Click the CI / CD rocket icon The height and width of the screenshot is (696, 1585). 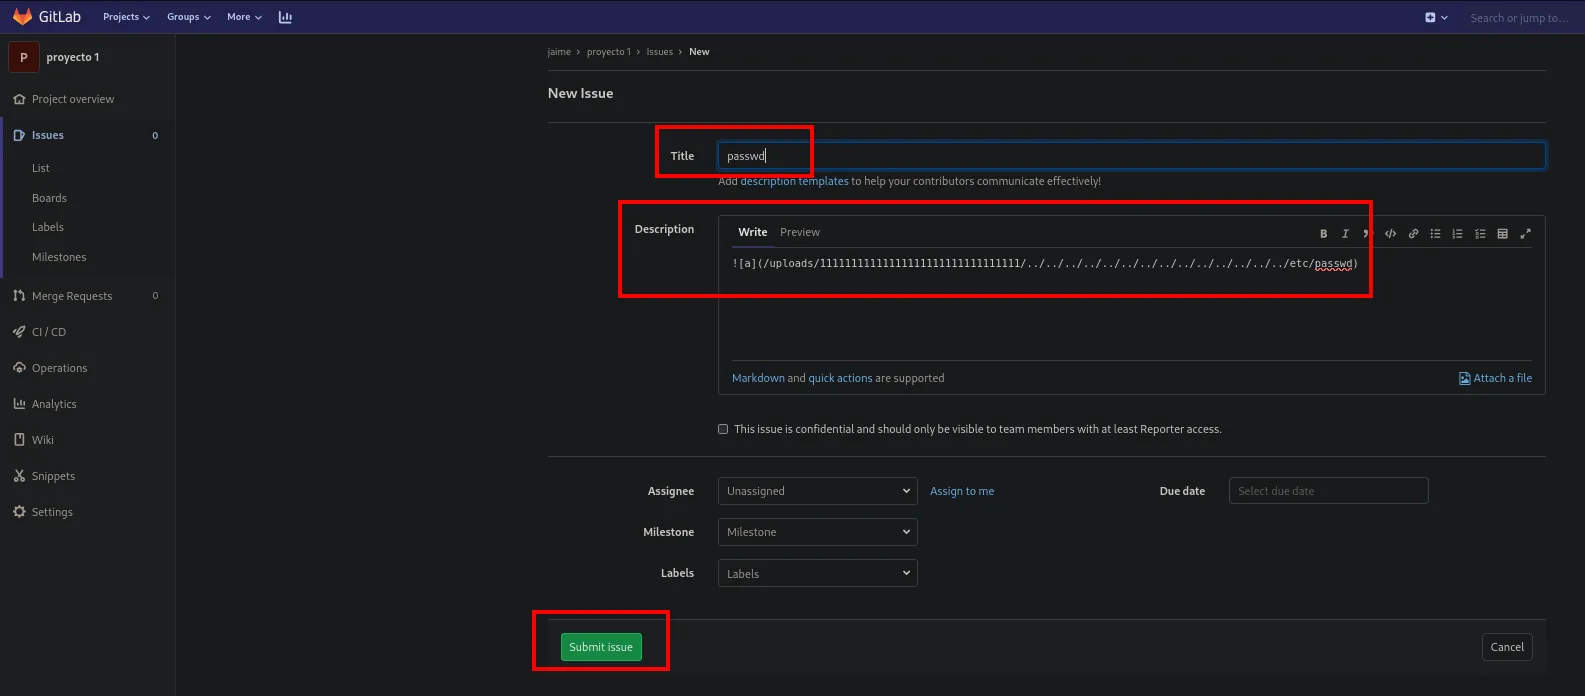19,332
